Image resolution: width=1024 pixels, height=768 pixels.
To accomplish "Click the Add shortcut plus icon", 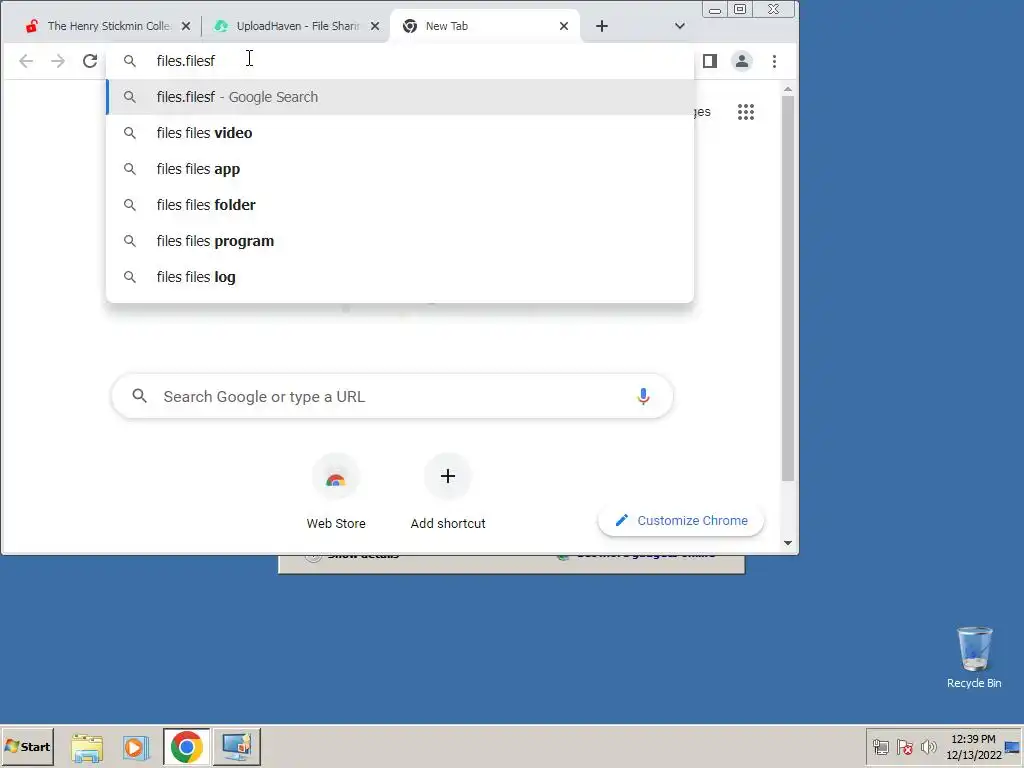I will coord(447,476).
